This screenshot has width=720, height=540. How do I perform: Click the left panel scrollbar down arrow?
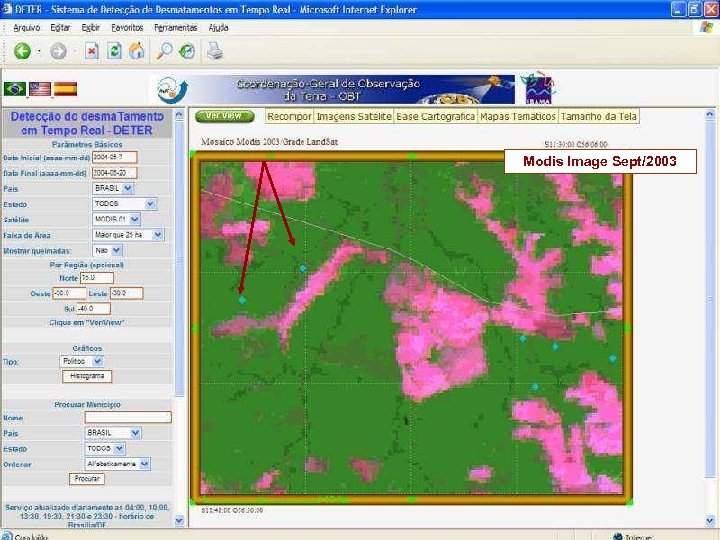pyautogui.click(x=179, y=521)
